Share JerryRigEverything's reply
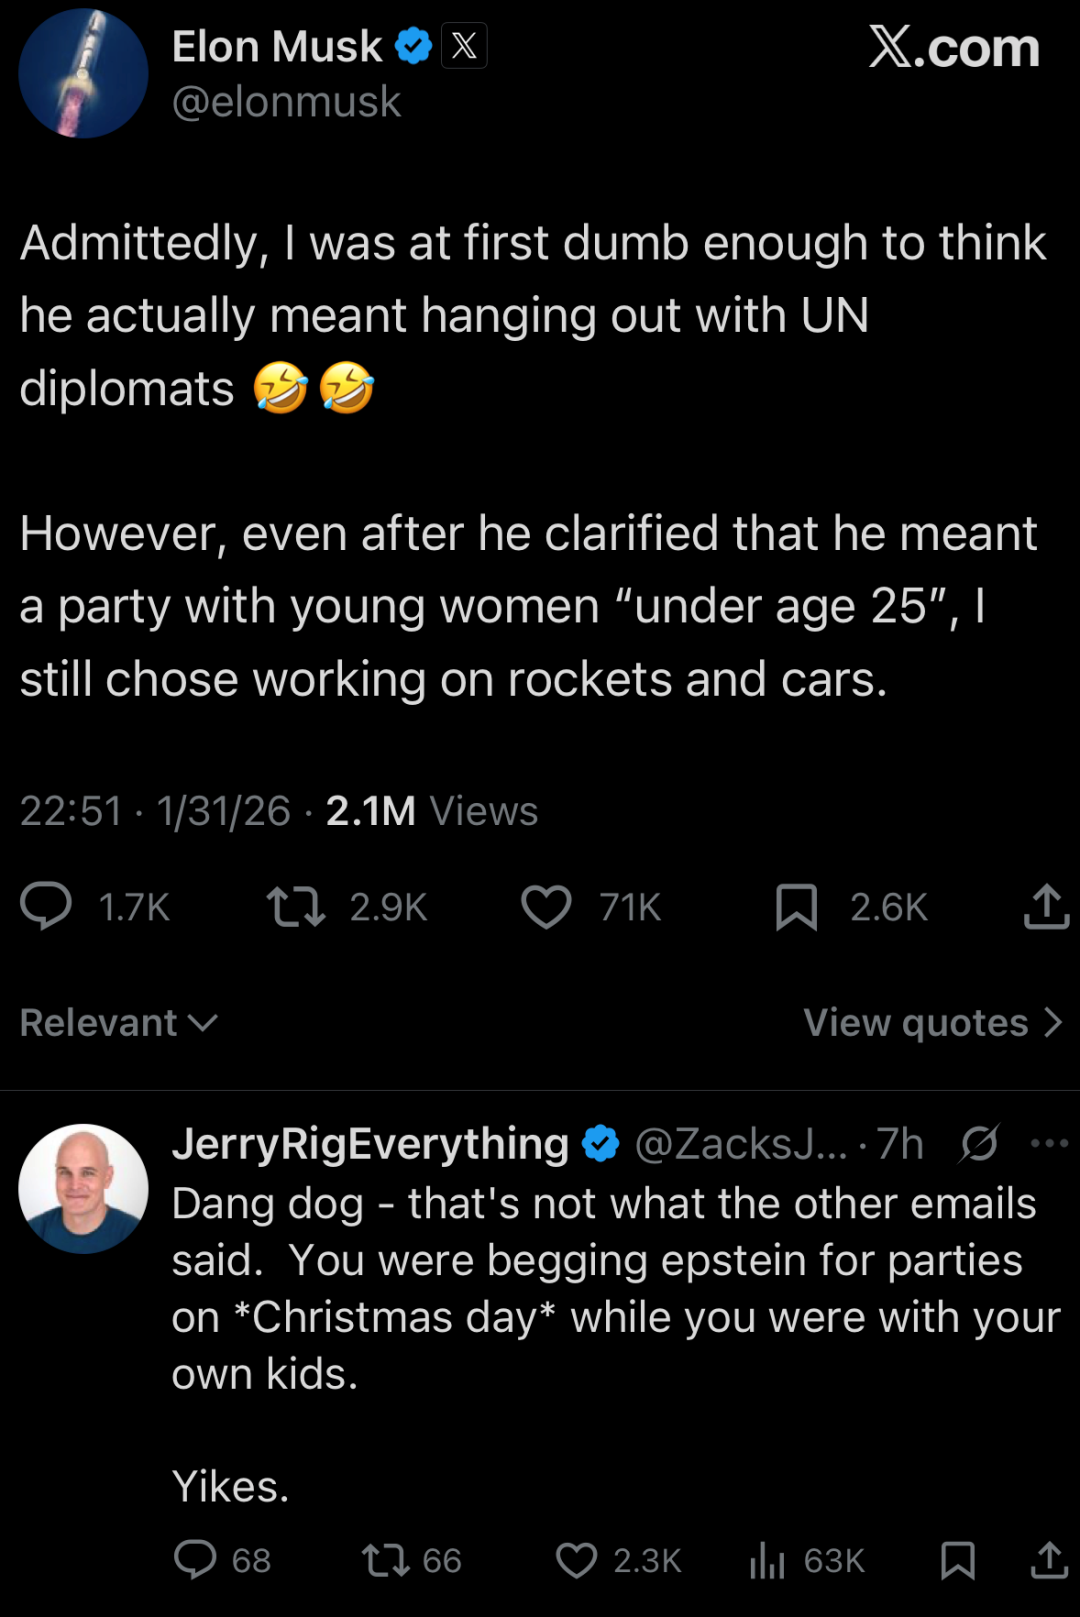The height and width of the screenshot is (1617, 1080). (1049, 1560)
